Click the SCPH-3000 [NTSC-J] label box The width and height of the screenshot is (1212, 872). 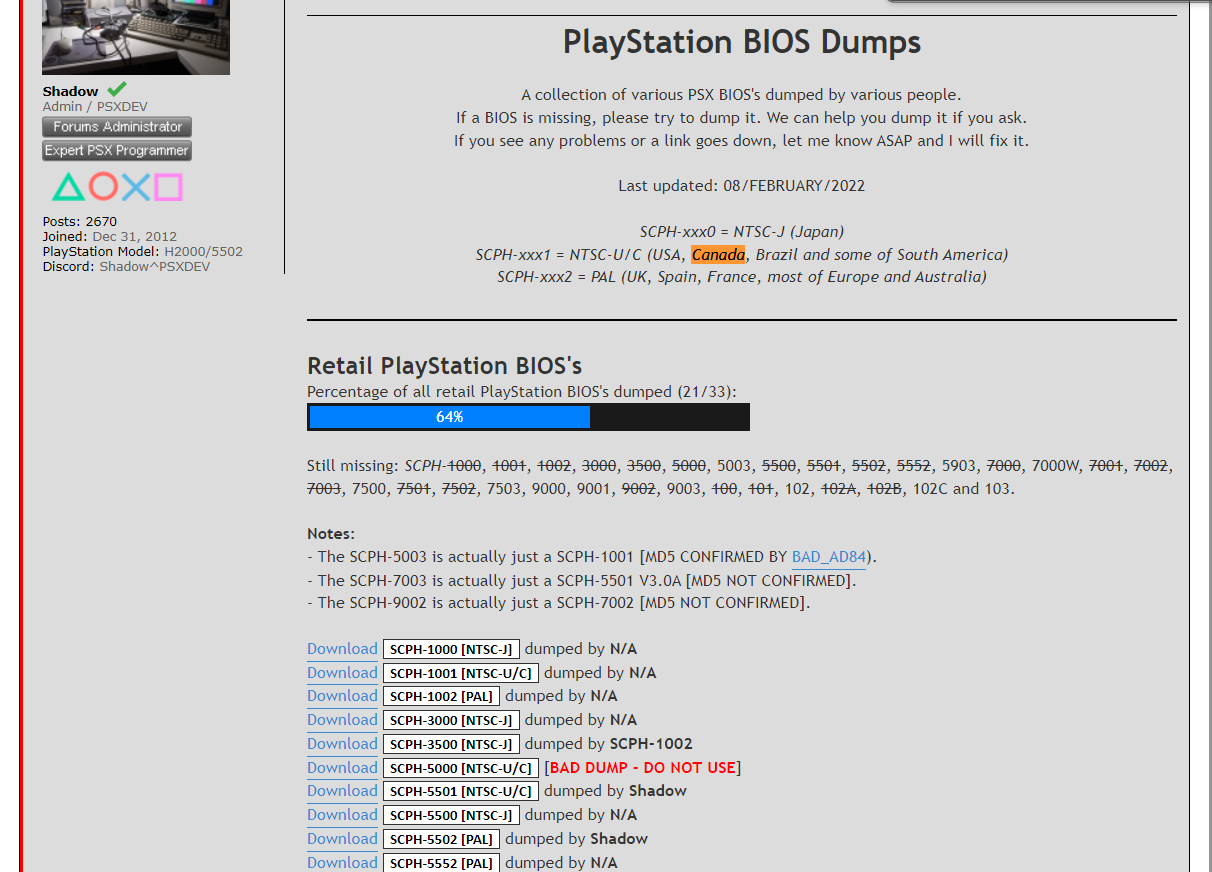coord(451,720)
